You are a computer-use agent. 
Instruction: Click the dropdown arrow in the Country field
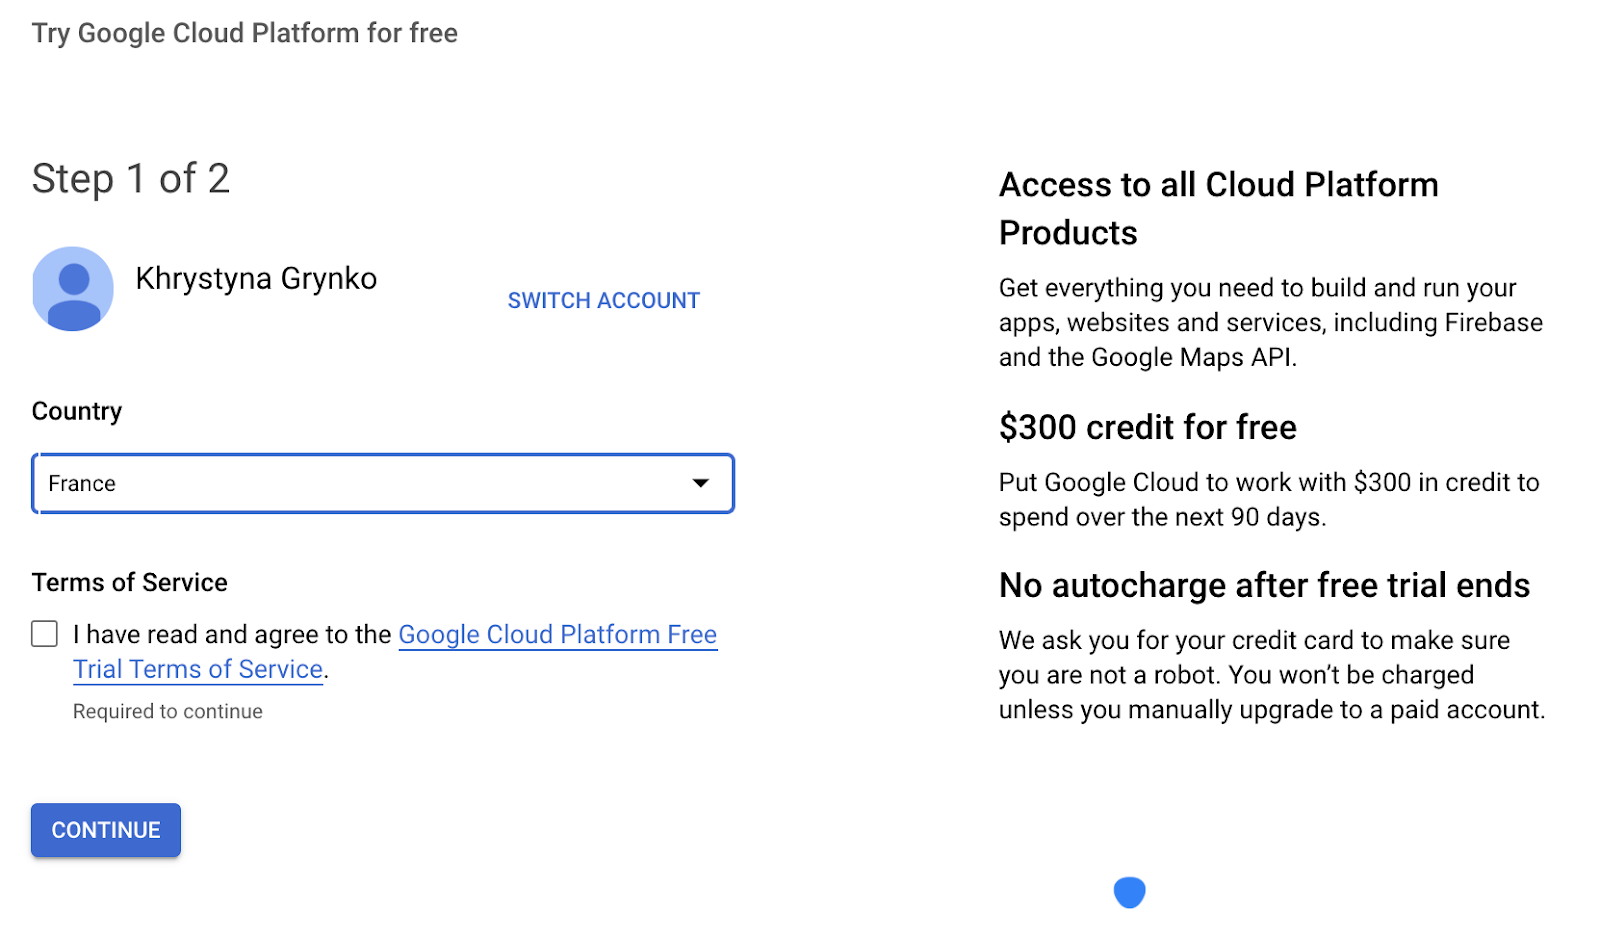coord(701,484)
